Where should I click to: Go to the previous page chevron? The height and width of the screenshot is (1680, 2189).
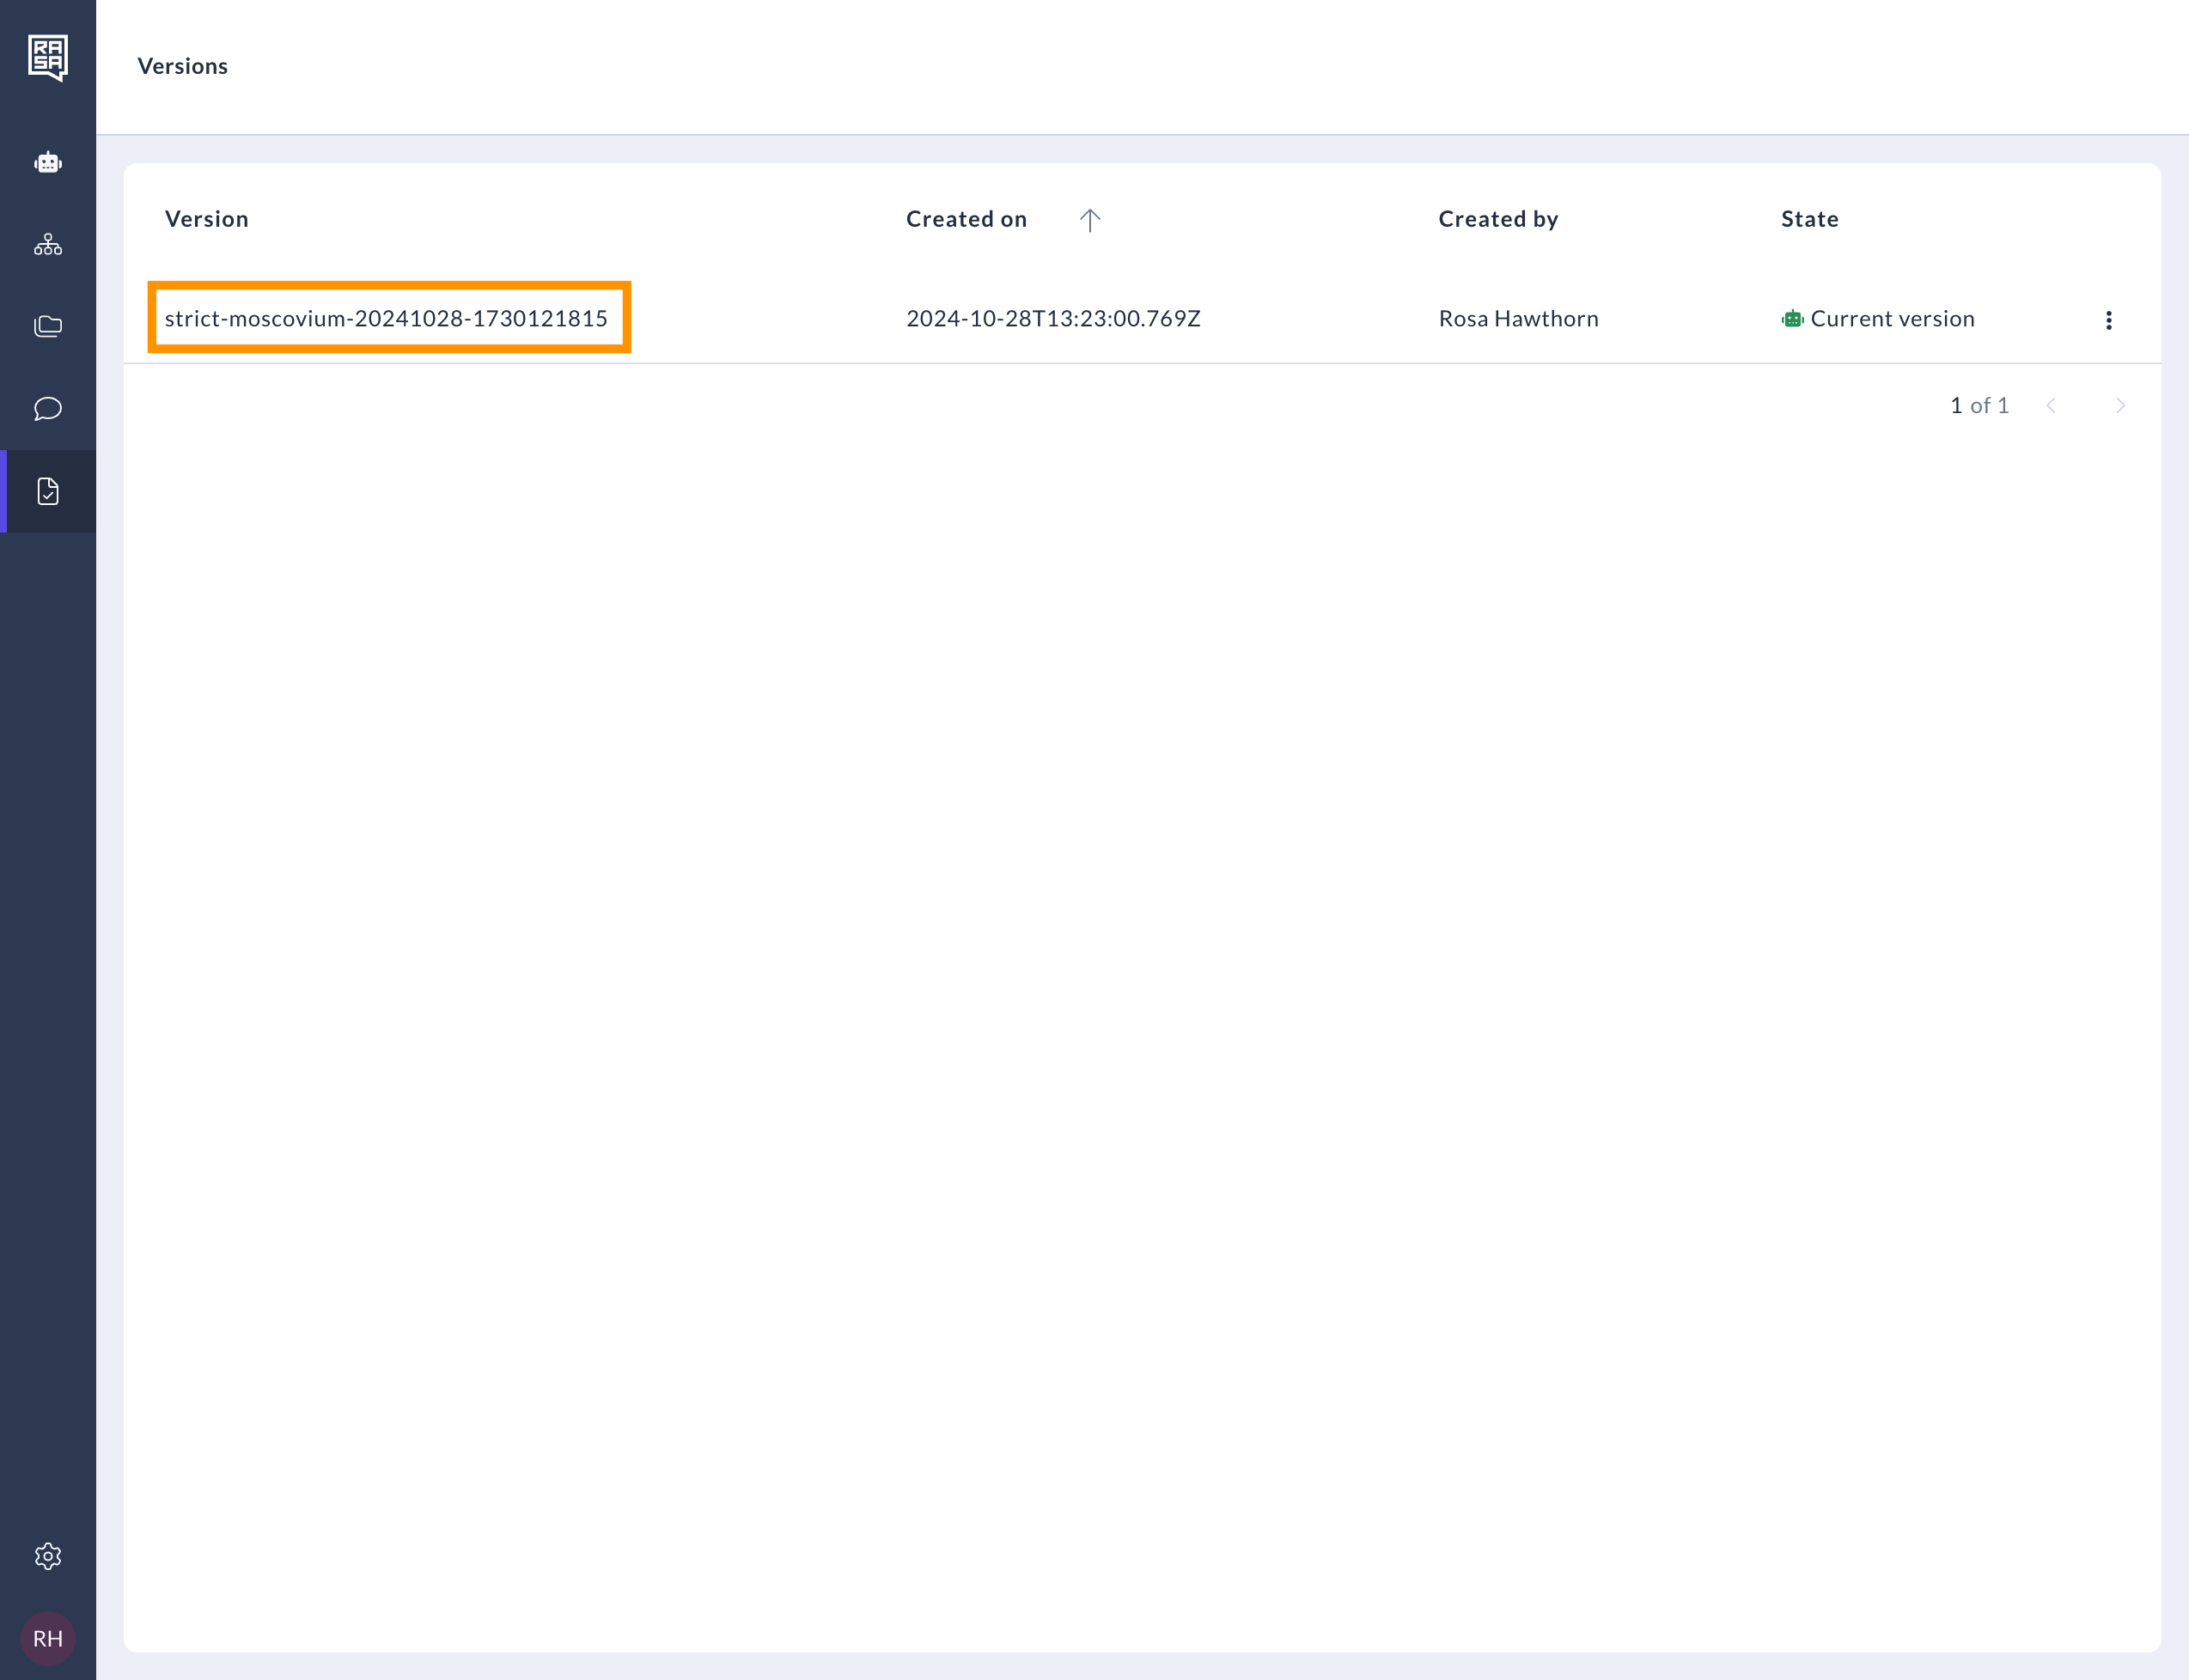[2051, 405]
